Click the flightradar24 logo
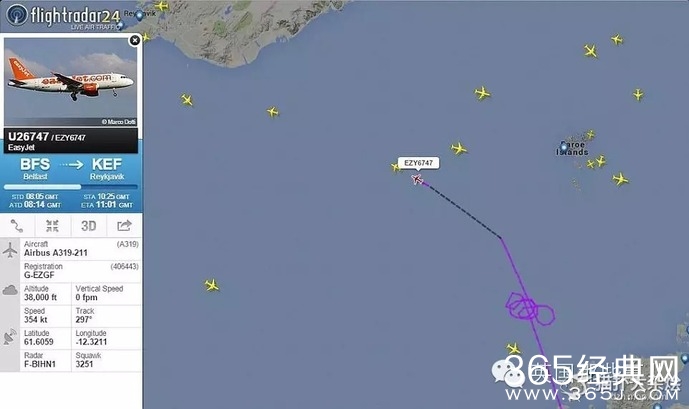This screenshot has width=689, height=409. 63,16
